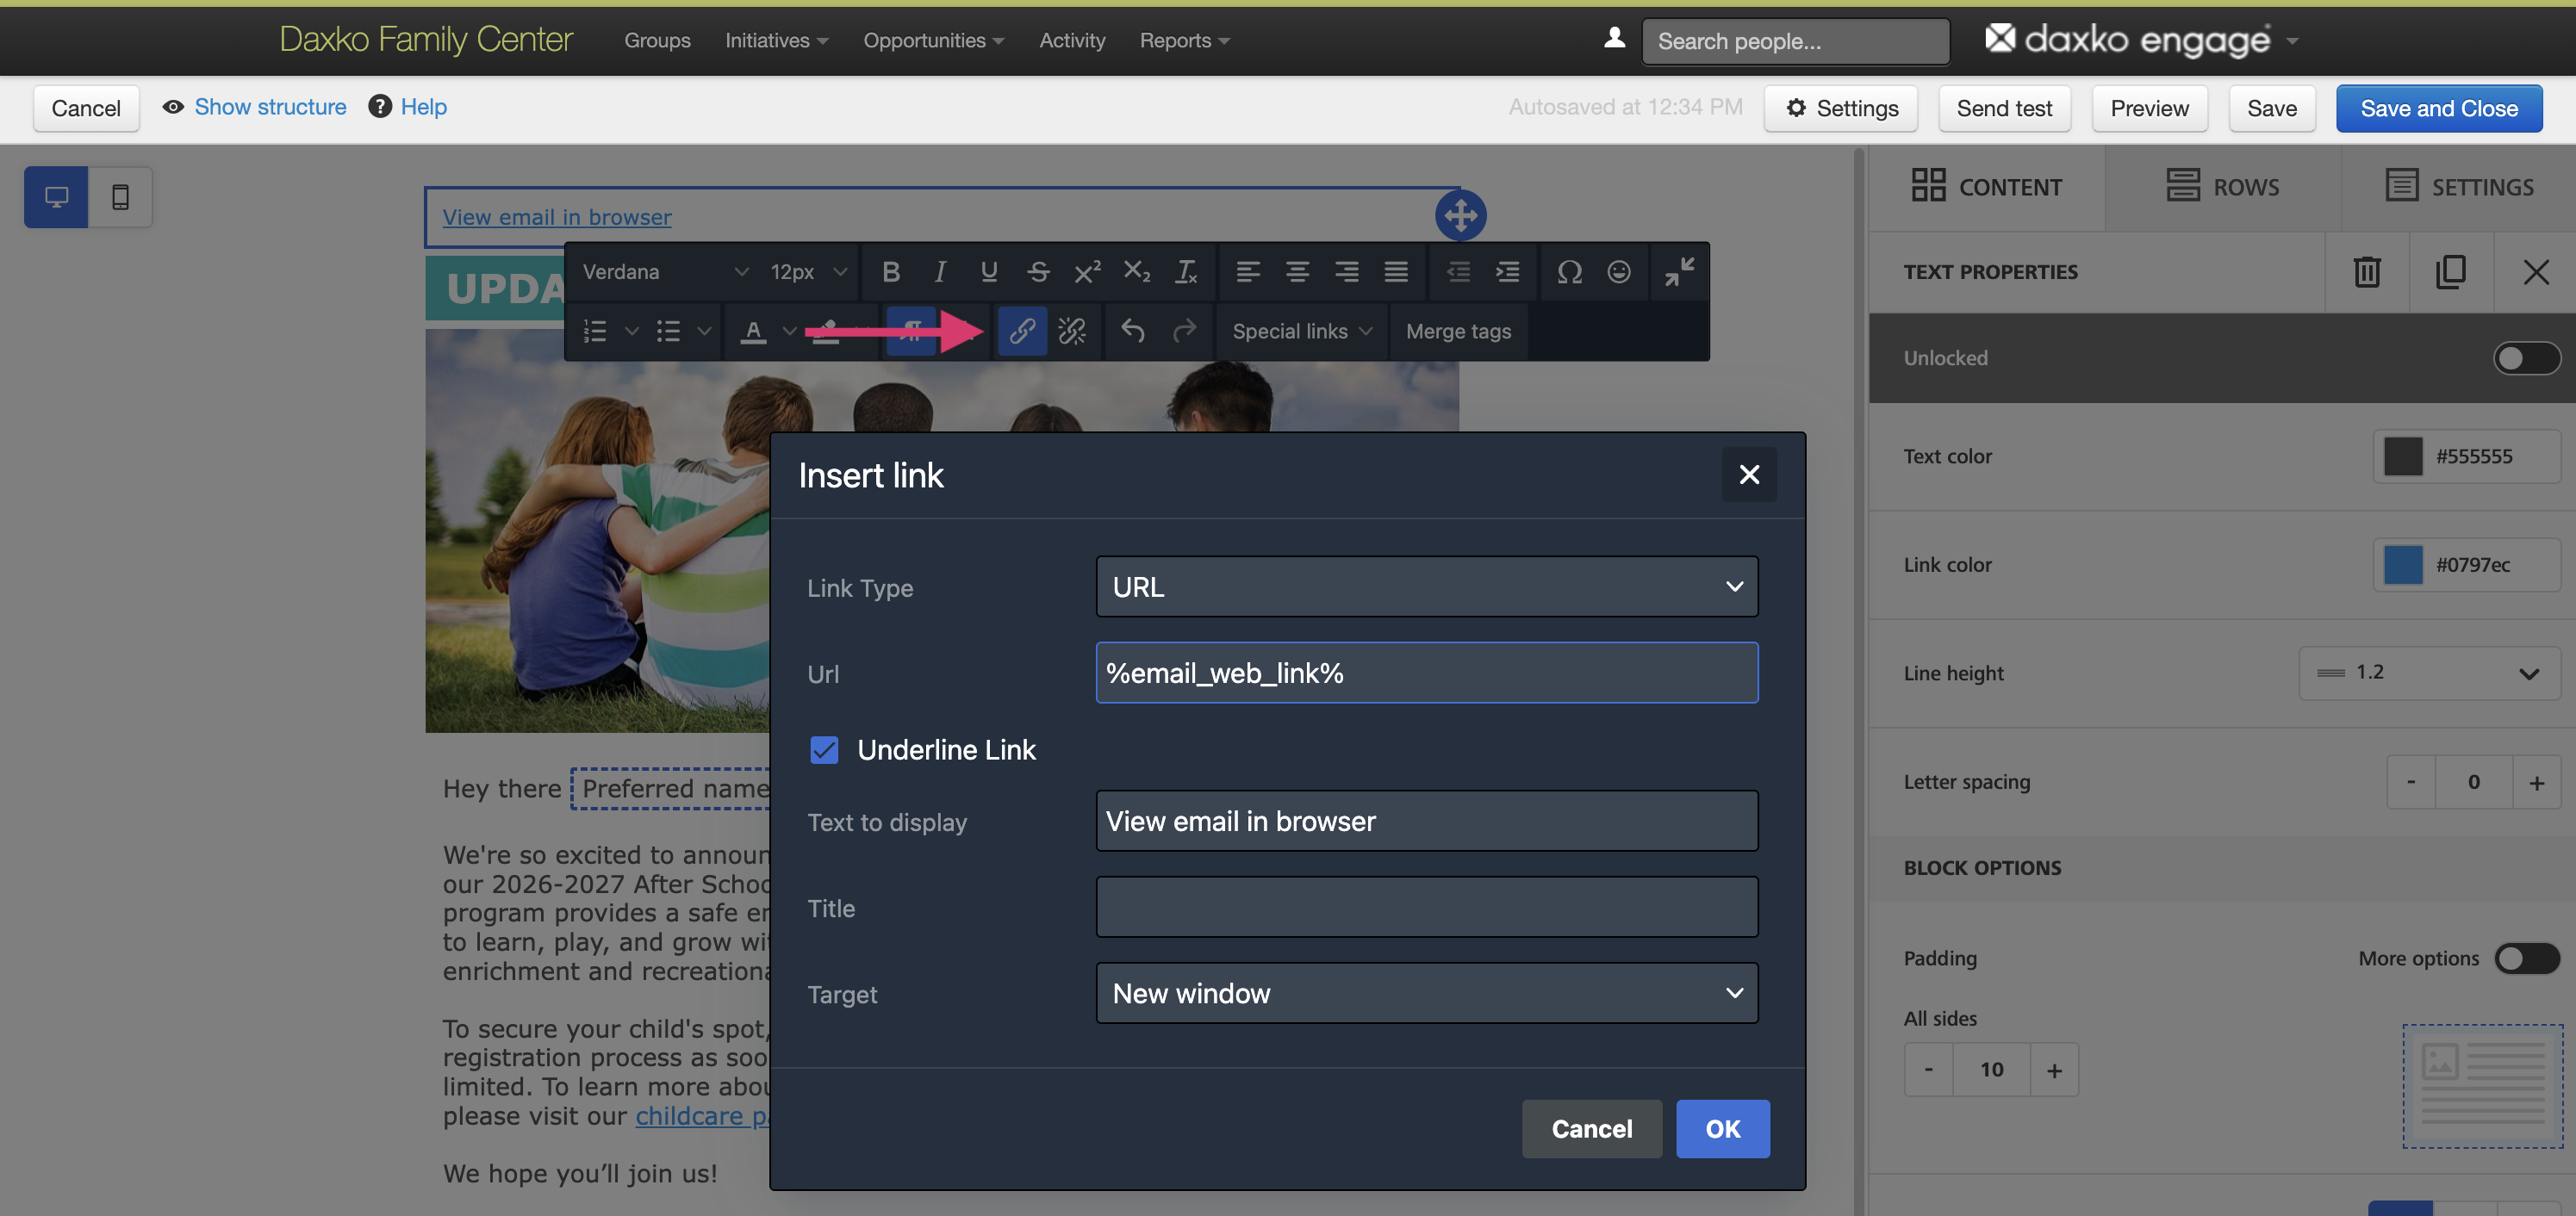Collapse the text editor toolbar
2576x1216 pixels.
click(1679, 272)
